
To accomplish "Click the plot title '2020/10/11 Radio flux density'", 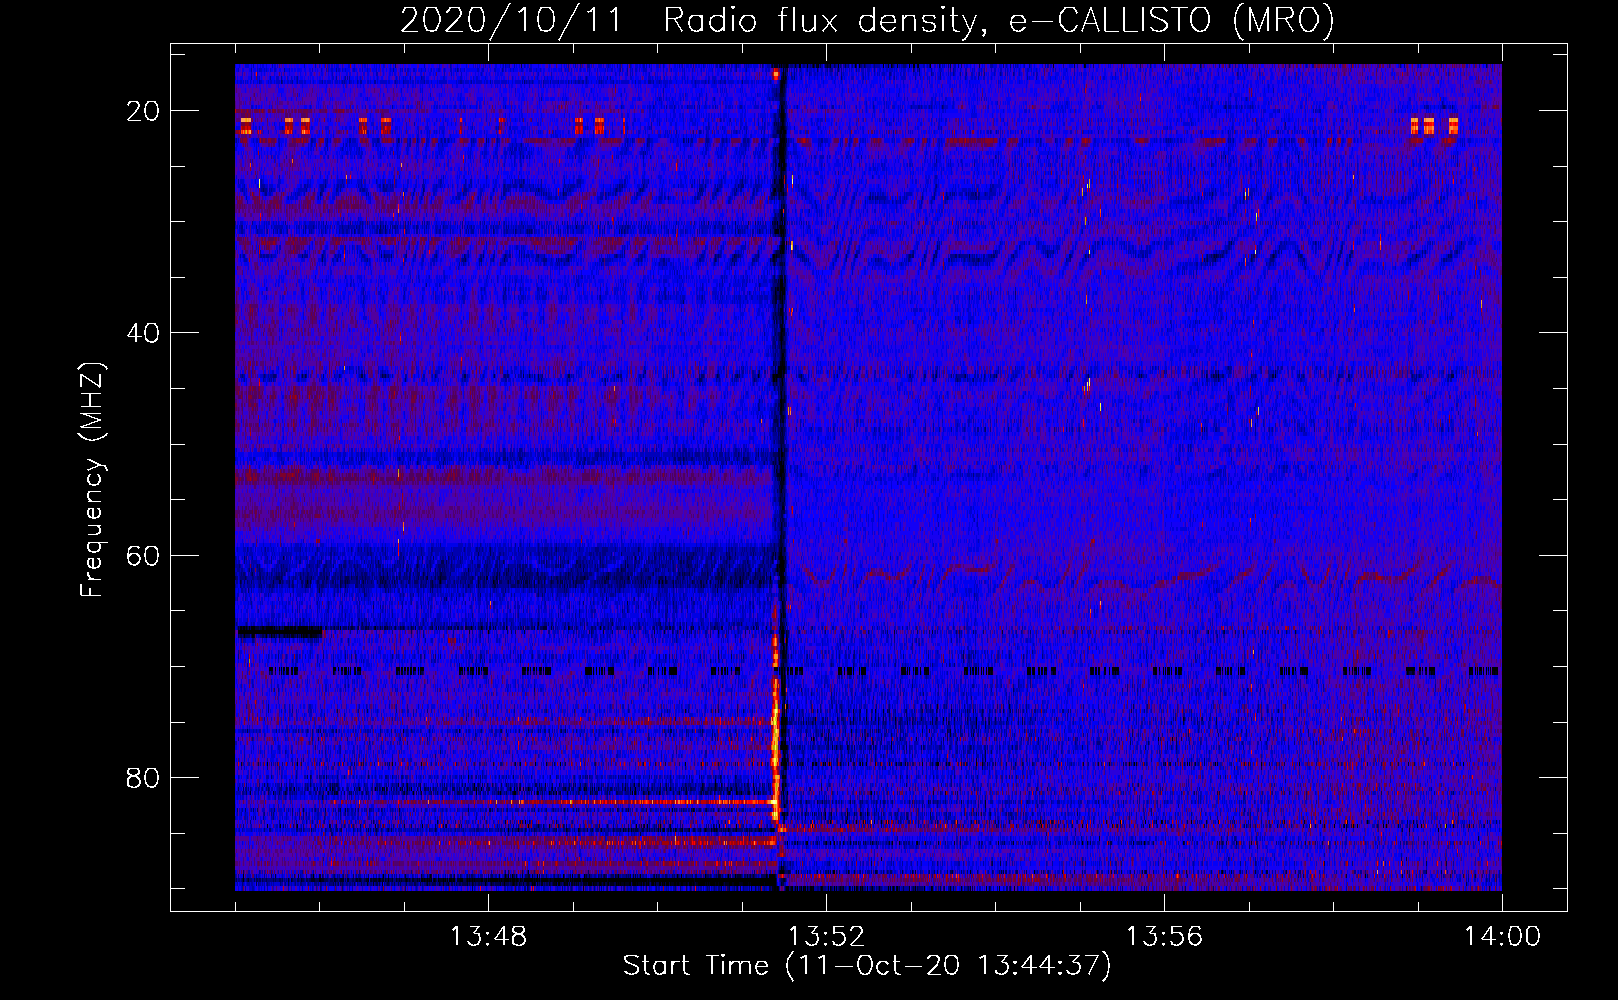I will 867,21.
